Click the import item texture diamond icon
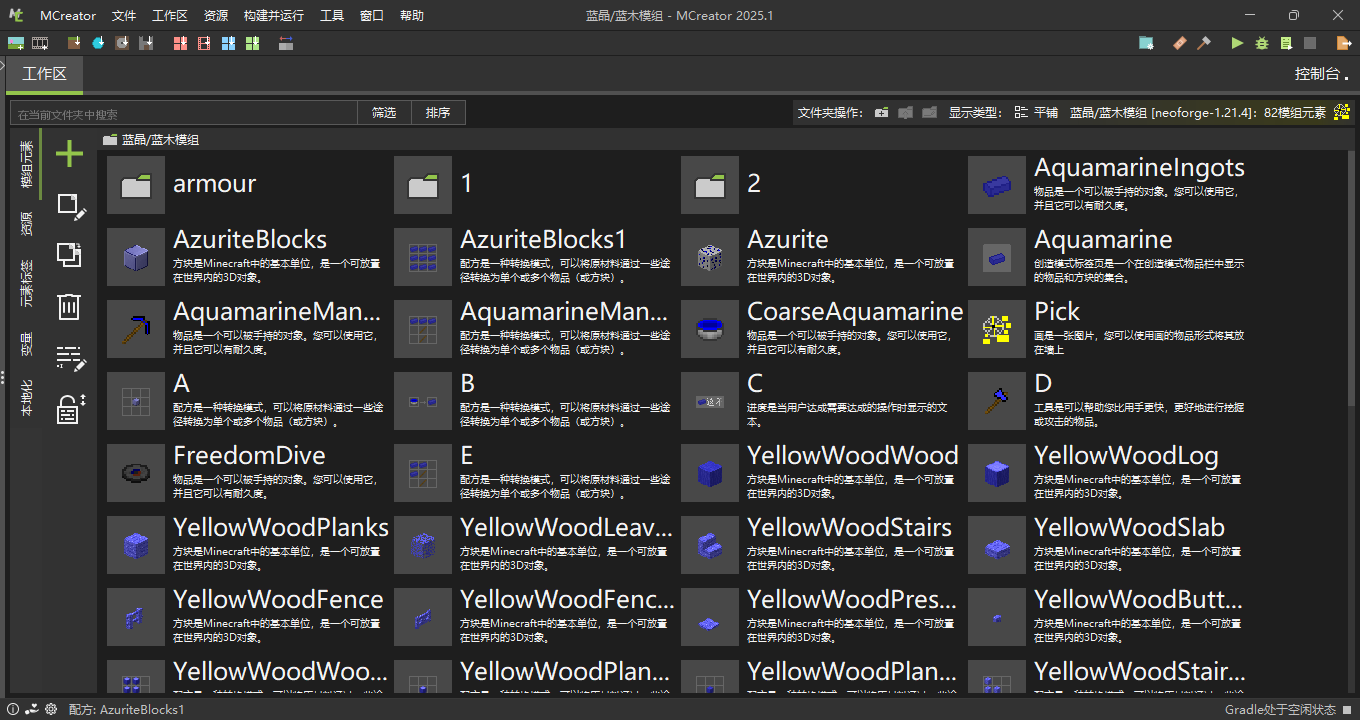1360x720 pixels. (x=98, y=43)
